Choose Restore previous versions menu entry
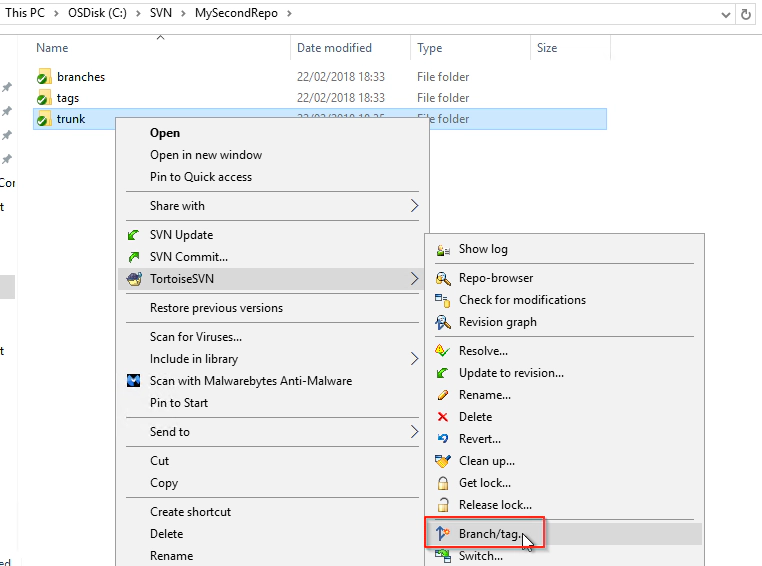 216,308
